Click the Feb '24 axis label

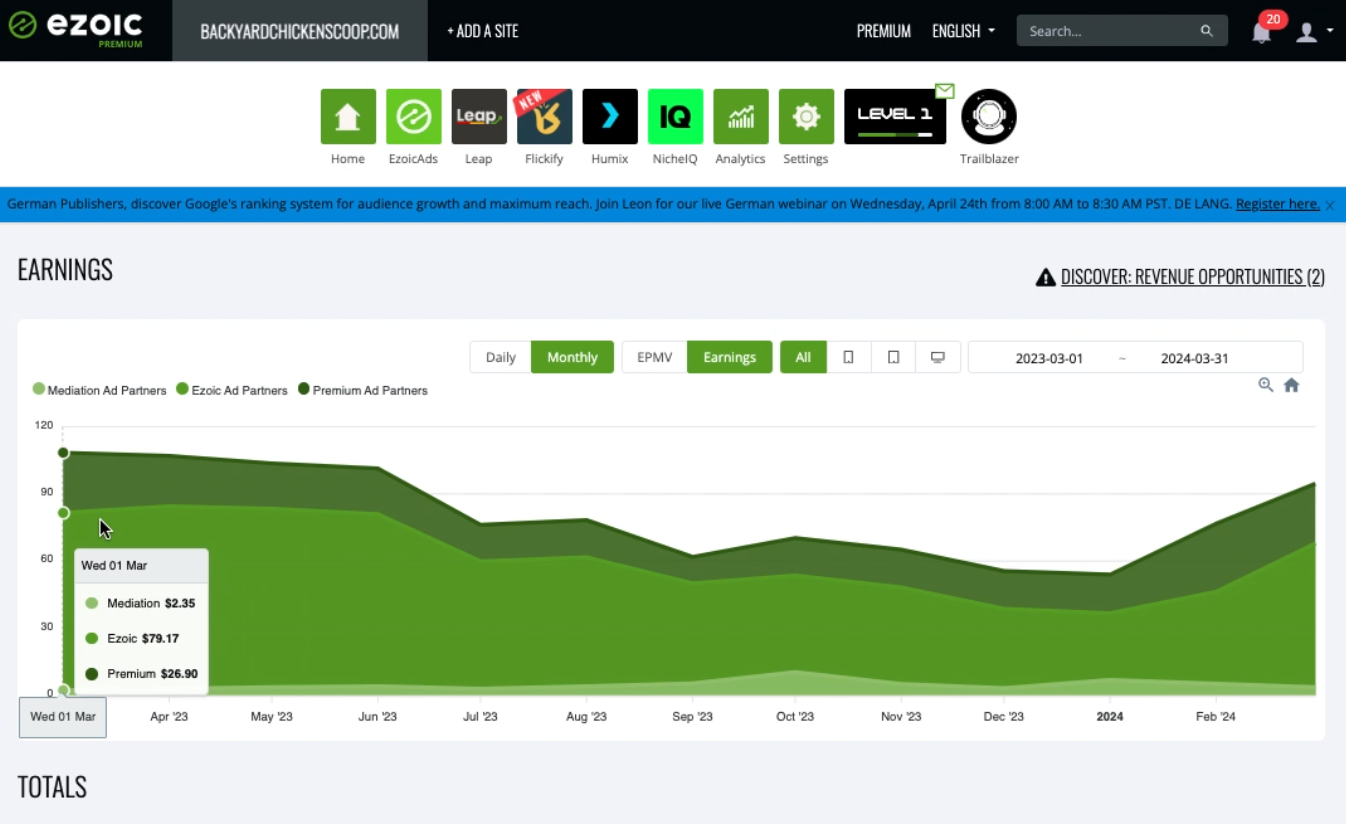pos(1215,717)
